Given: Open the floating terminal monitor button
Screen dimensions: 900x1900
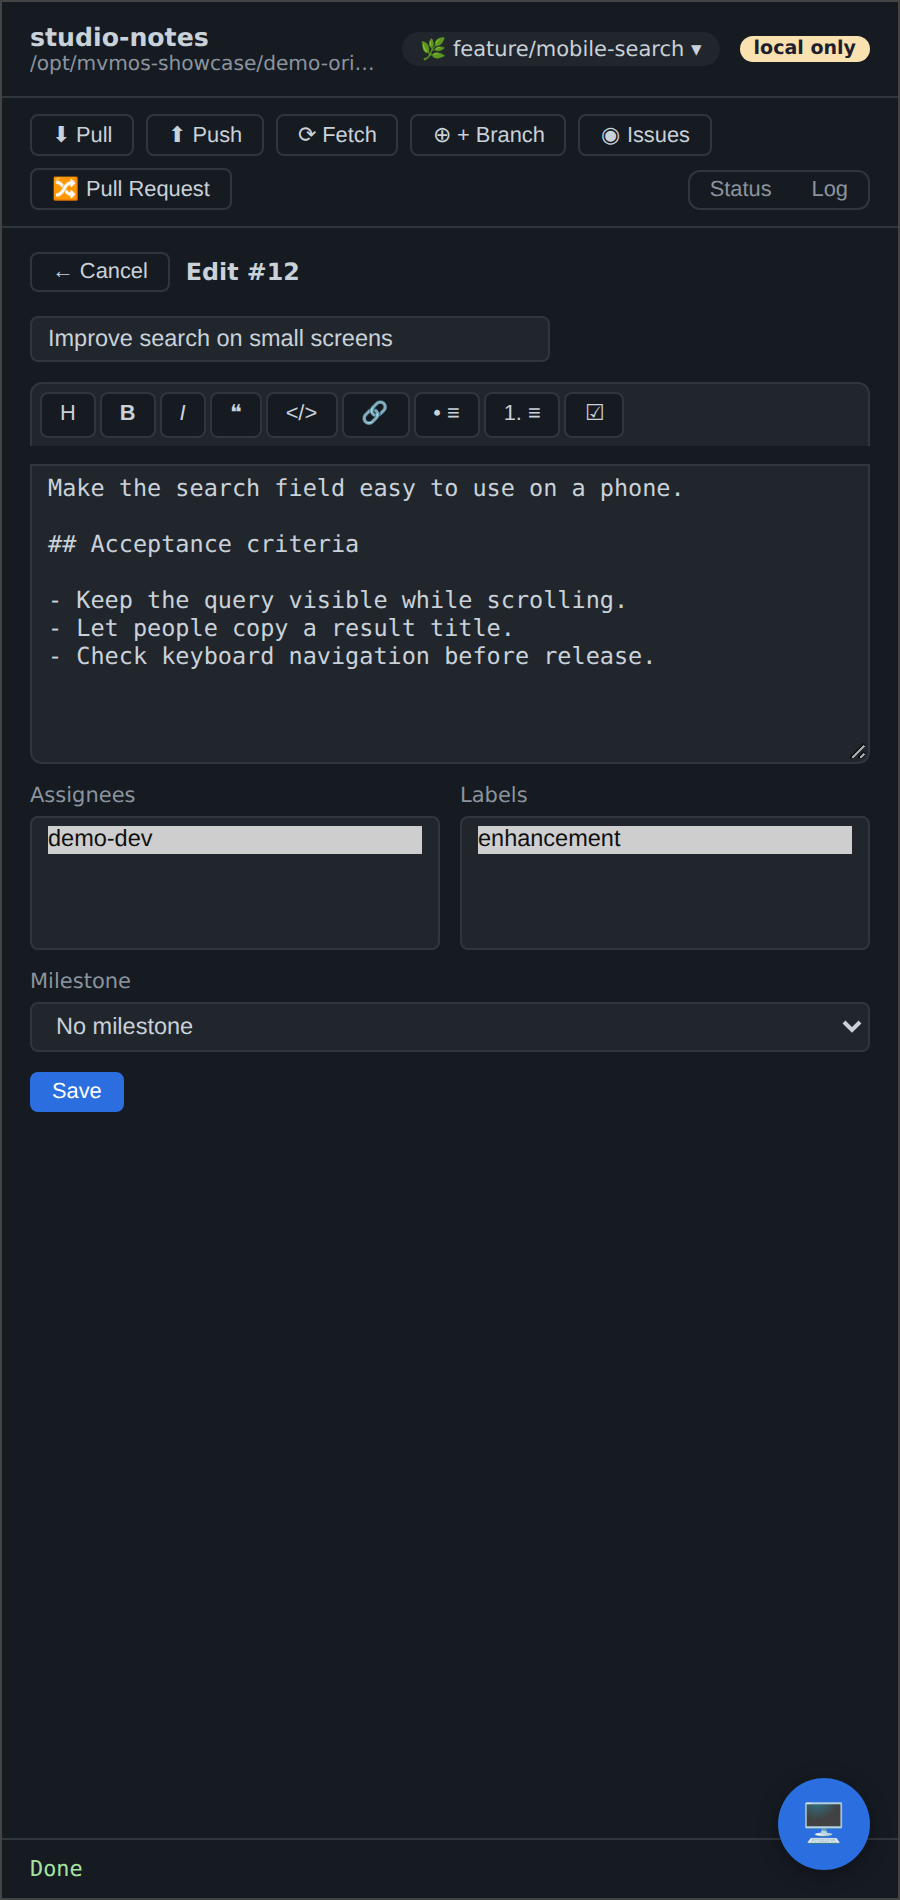Looking at the screenshot, I should point(824,1824).
